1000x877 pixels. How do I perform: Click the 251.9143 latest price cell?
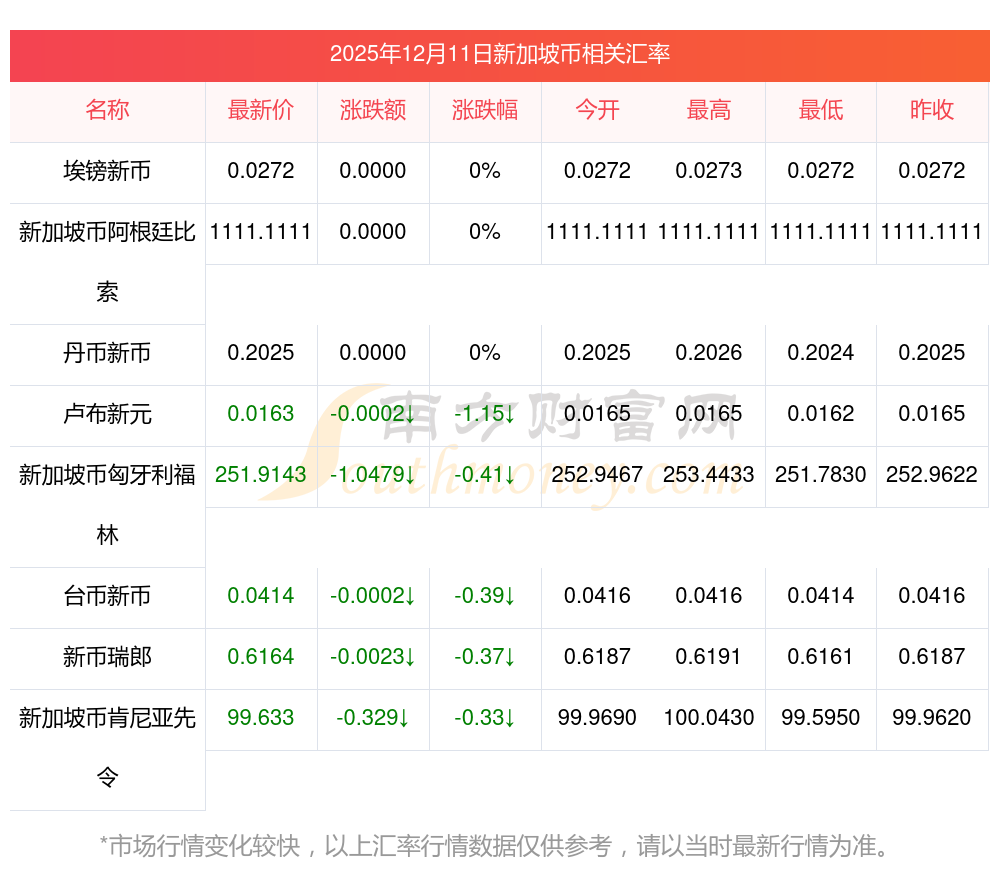[261, 475]
